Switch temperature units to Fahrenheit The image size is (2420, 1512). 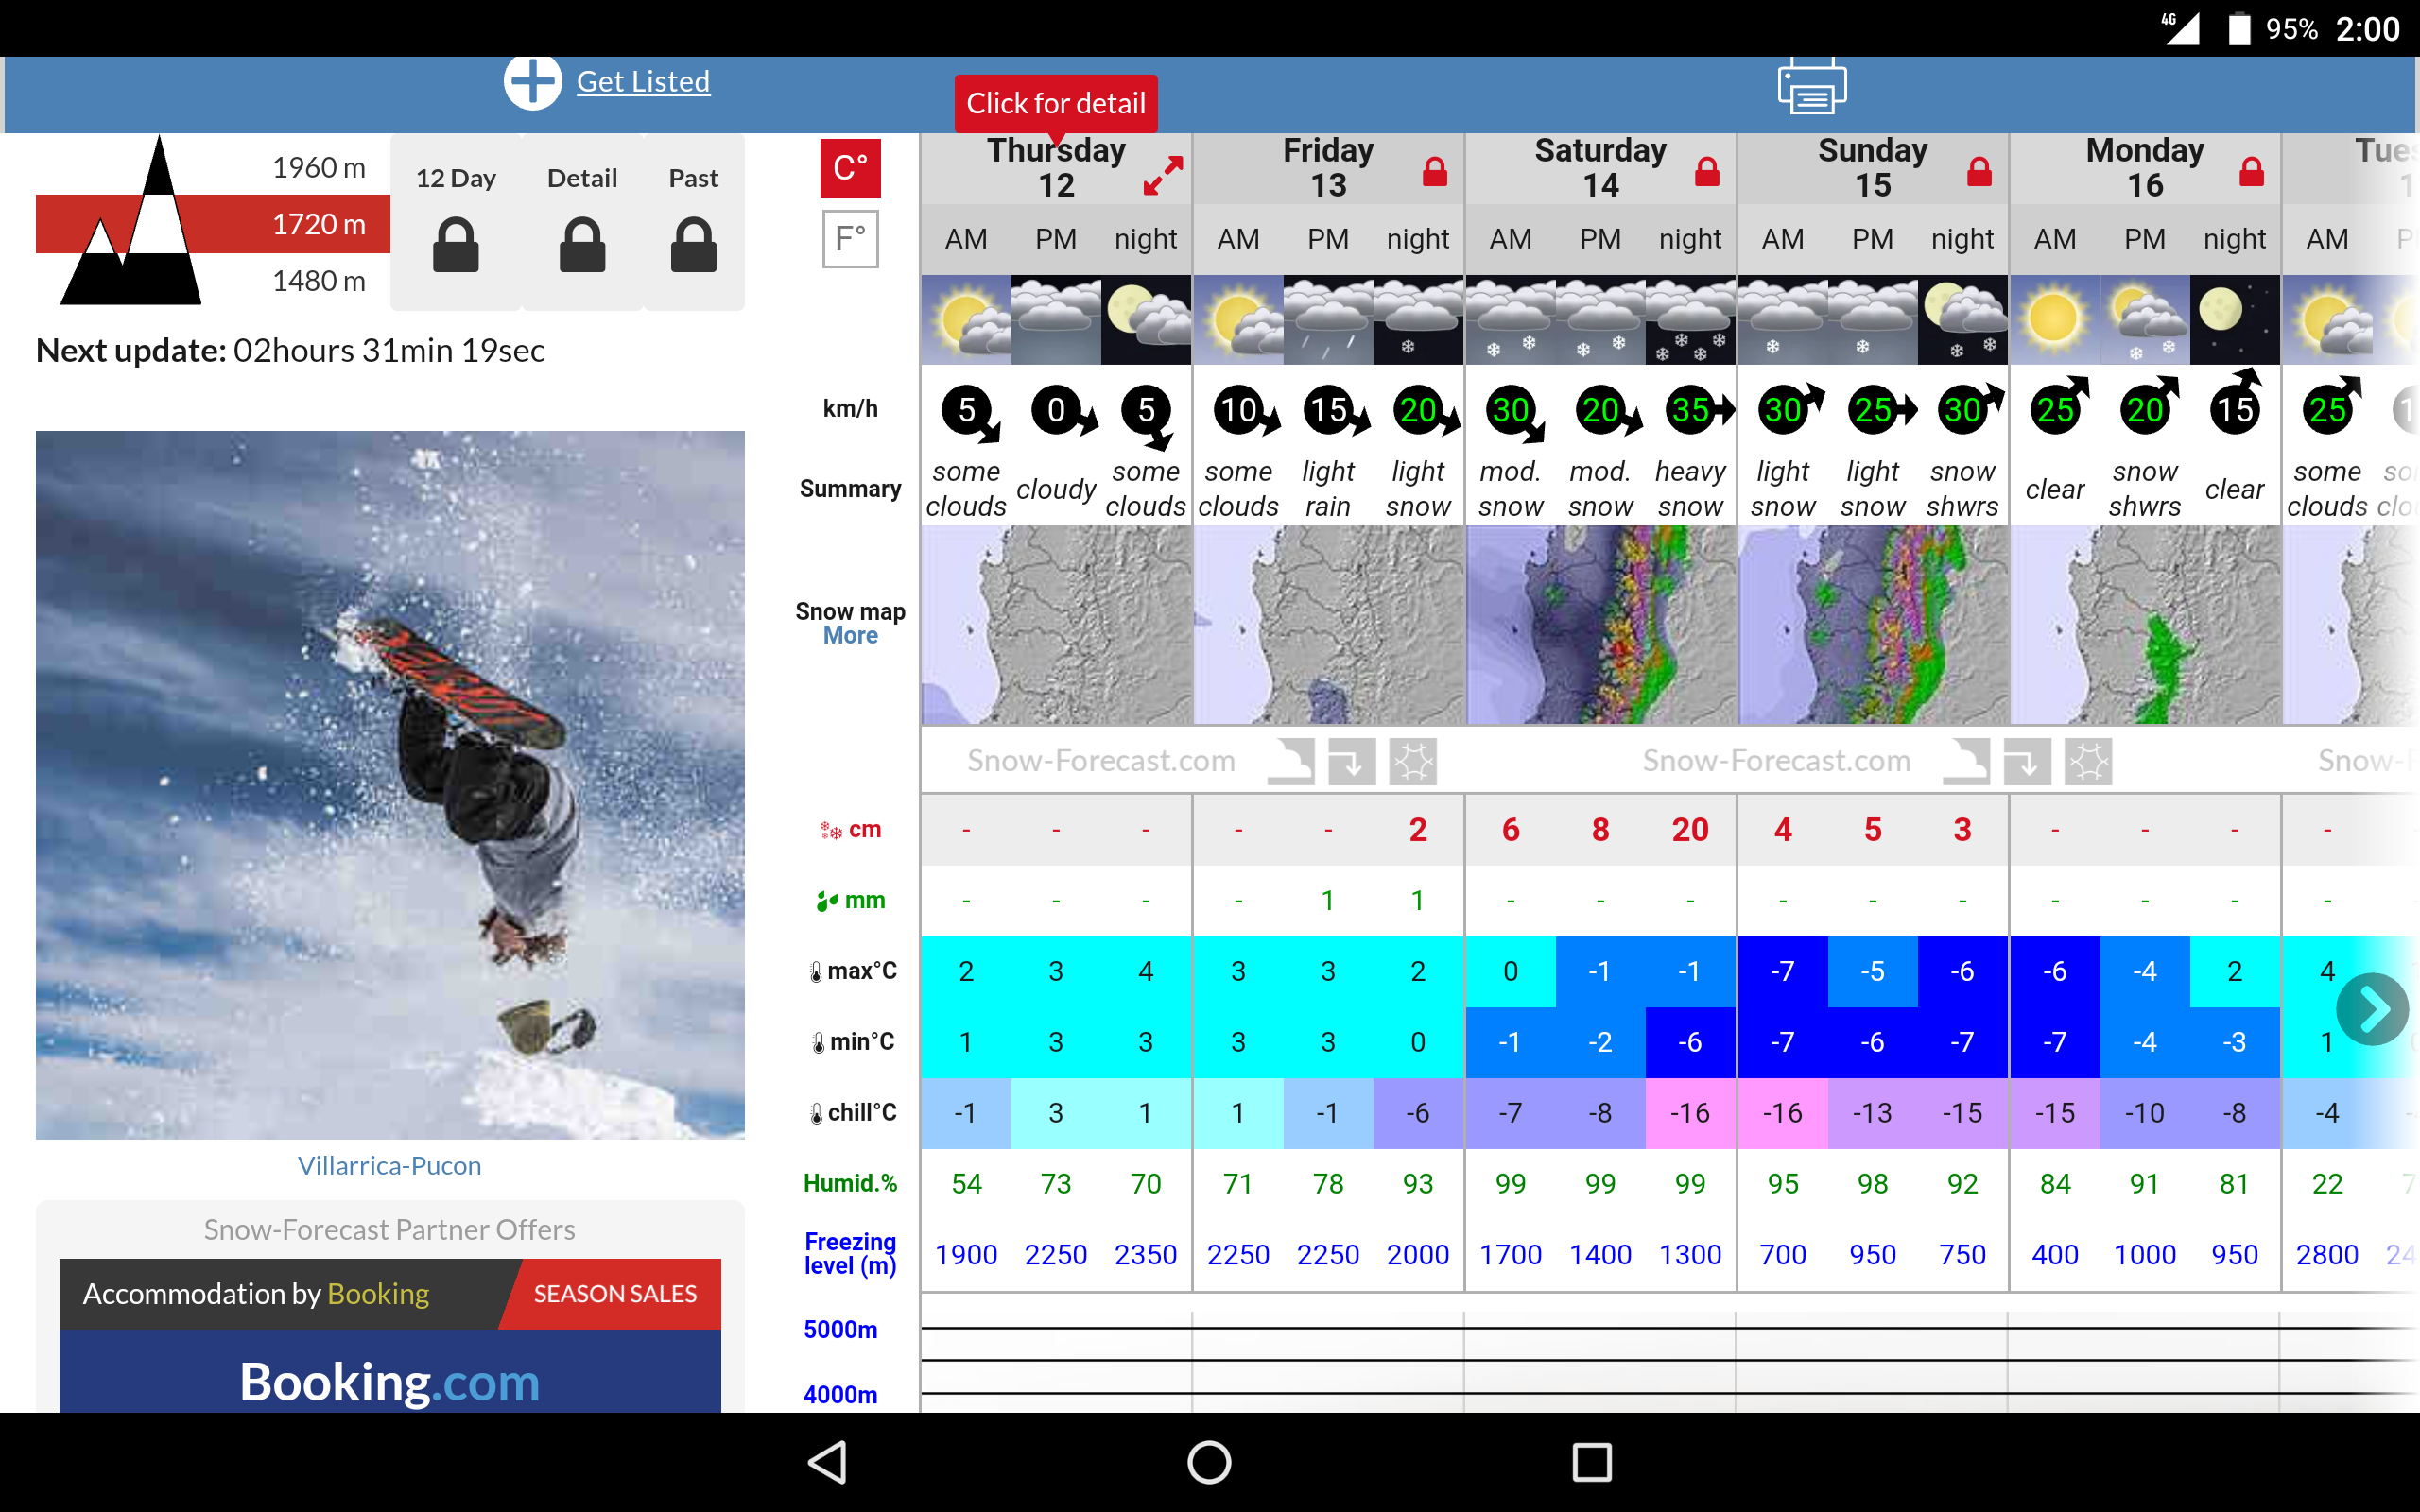pos(850,239)
